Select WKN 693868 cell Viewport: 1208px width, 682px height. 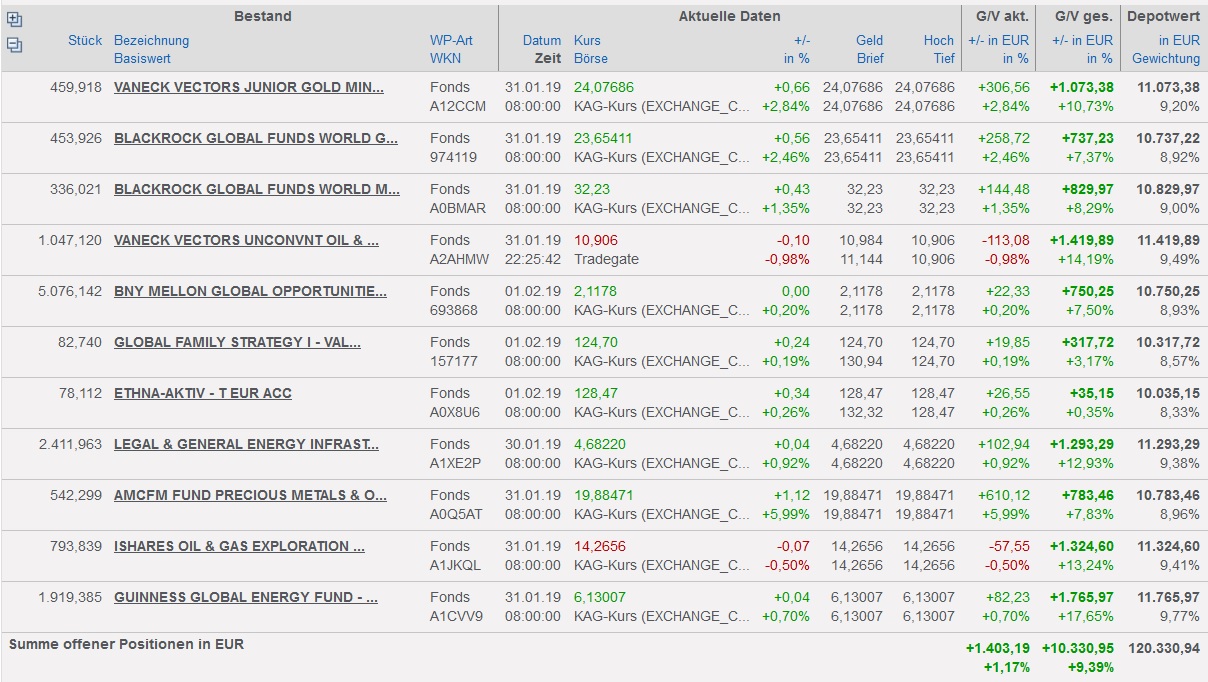pyautogui.click(x=454, y=310)
